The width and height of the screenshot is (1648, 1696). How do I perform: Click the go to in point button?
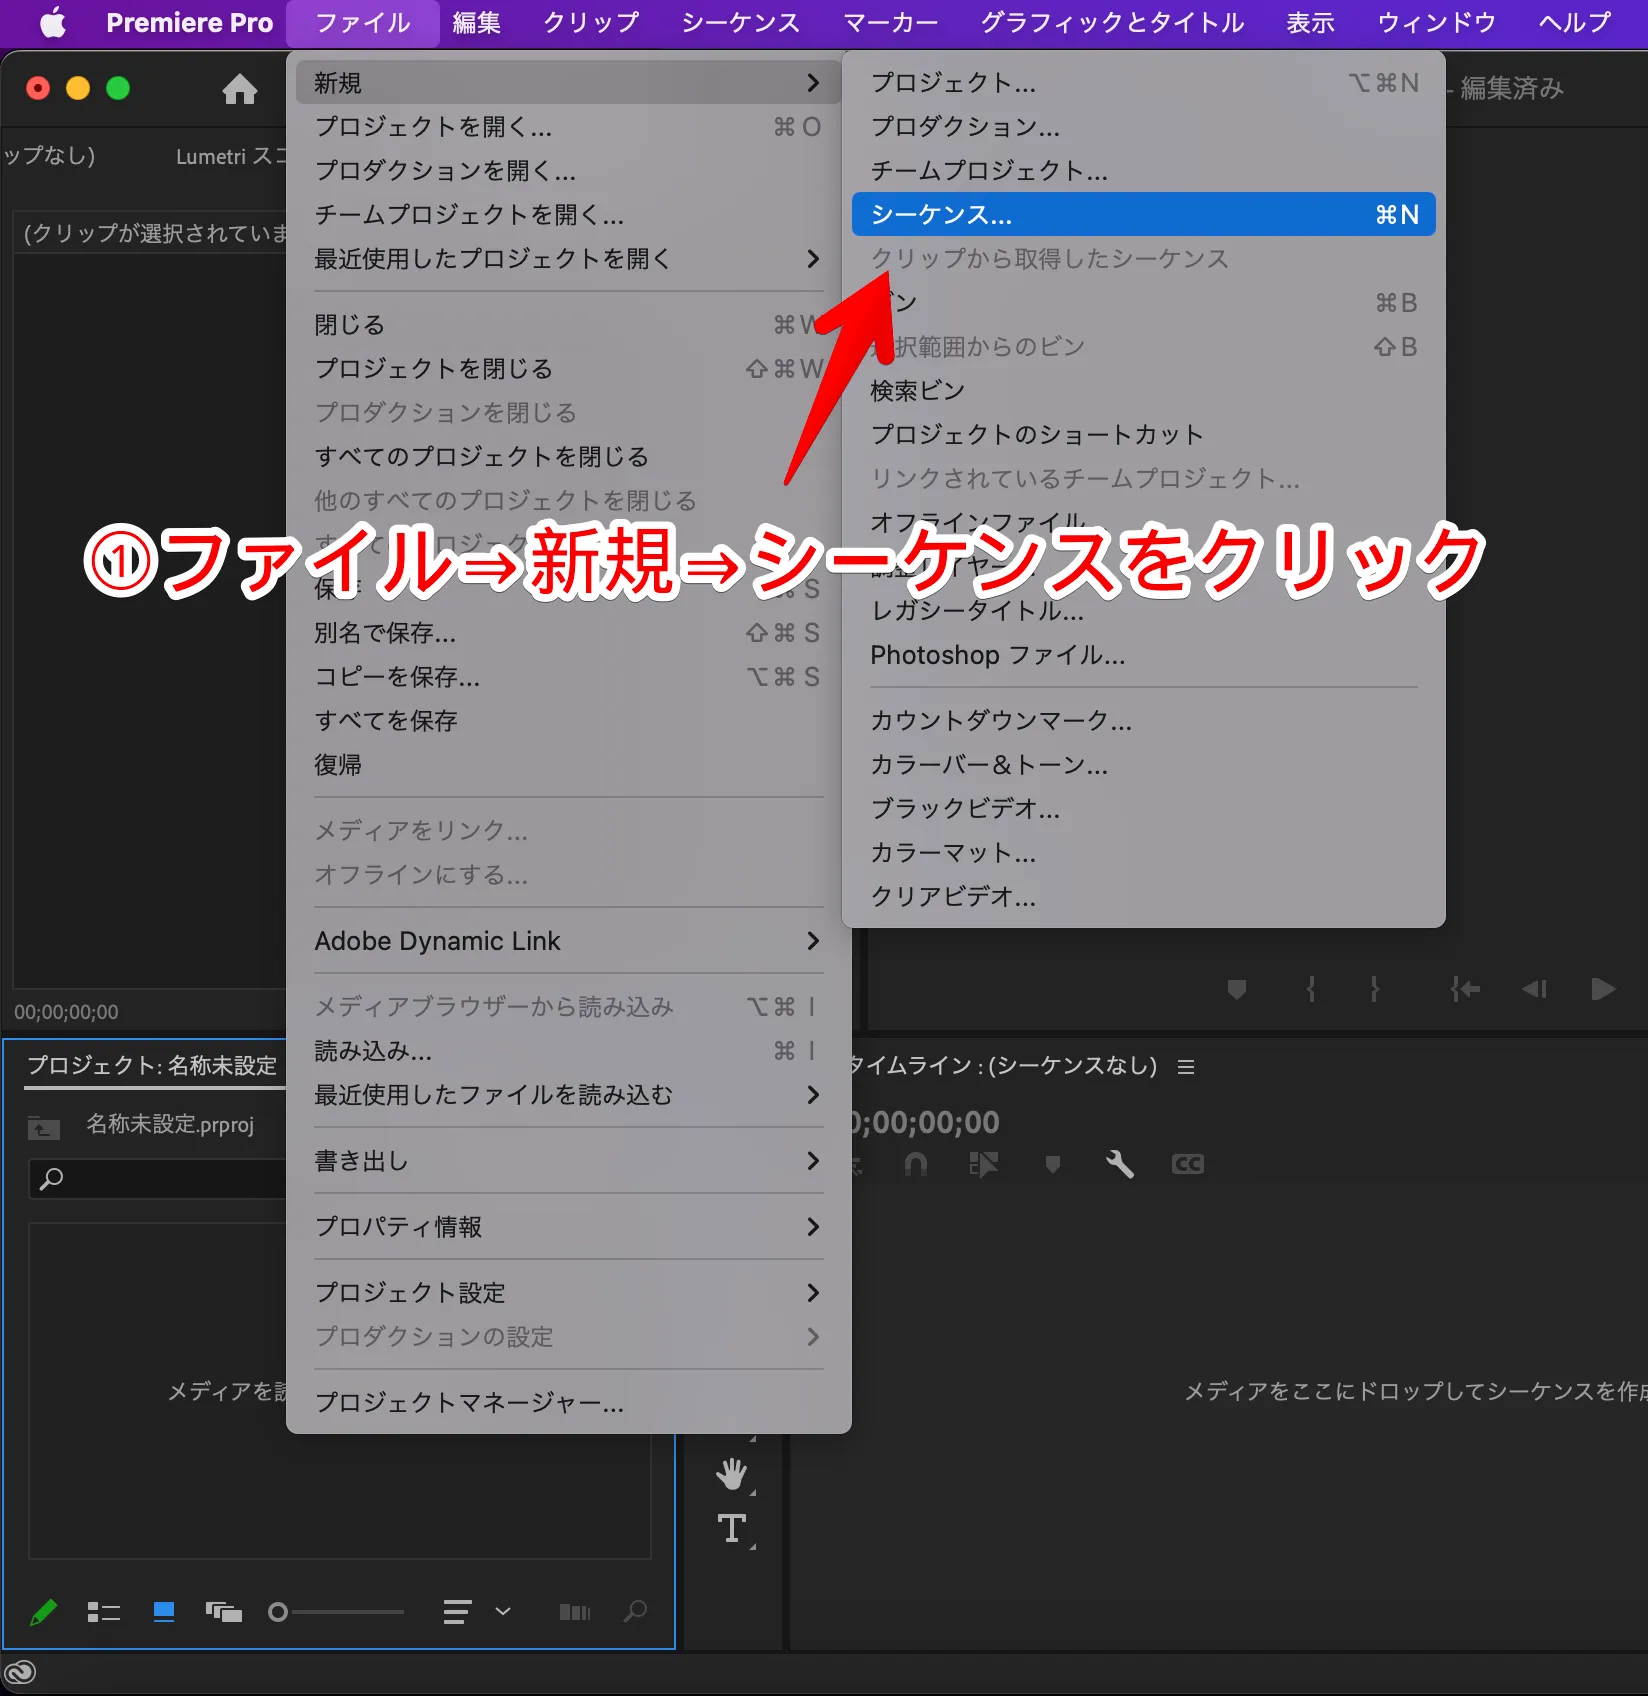pos(1465,989)
